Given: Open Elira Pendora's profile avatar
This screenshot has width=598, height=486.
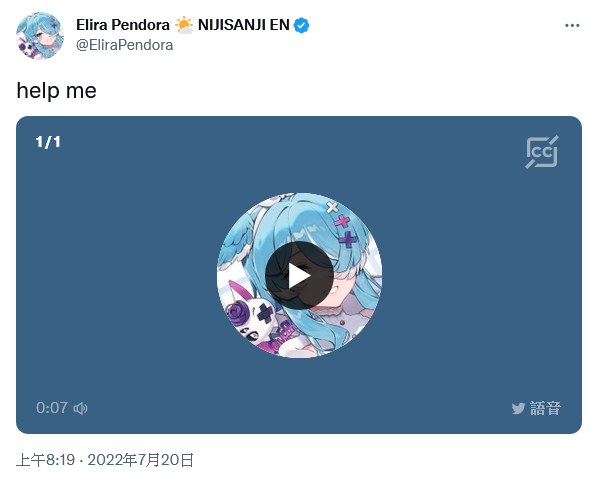Looking at the screenshot, I should pyautogui.click(x=40, y=35).
